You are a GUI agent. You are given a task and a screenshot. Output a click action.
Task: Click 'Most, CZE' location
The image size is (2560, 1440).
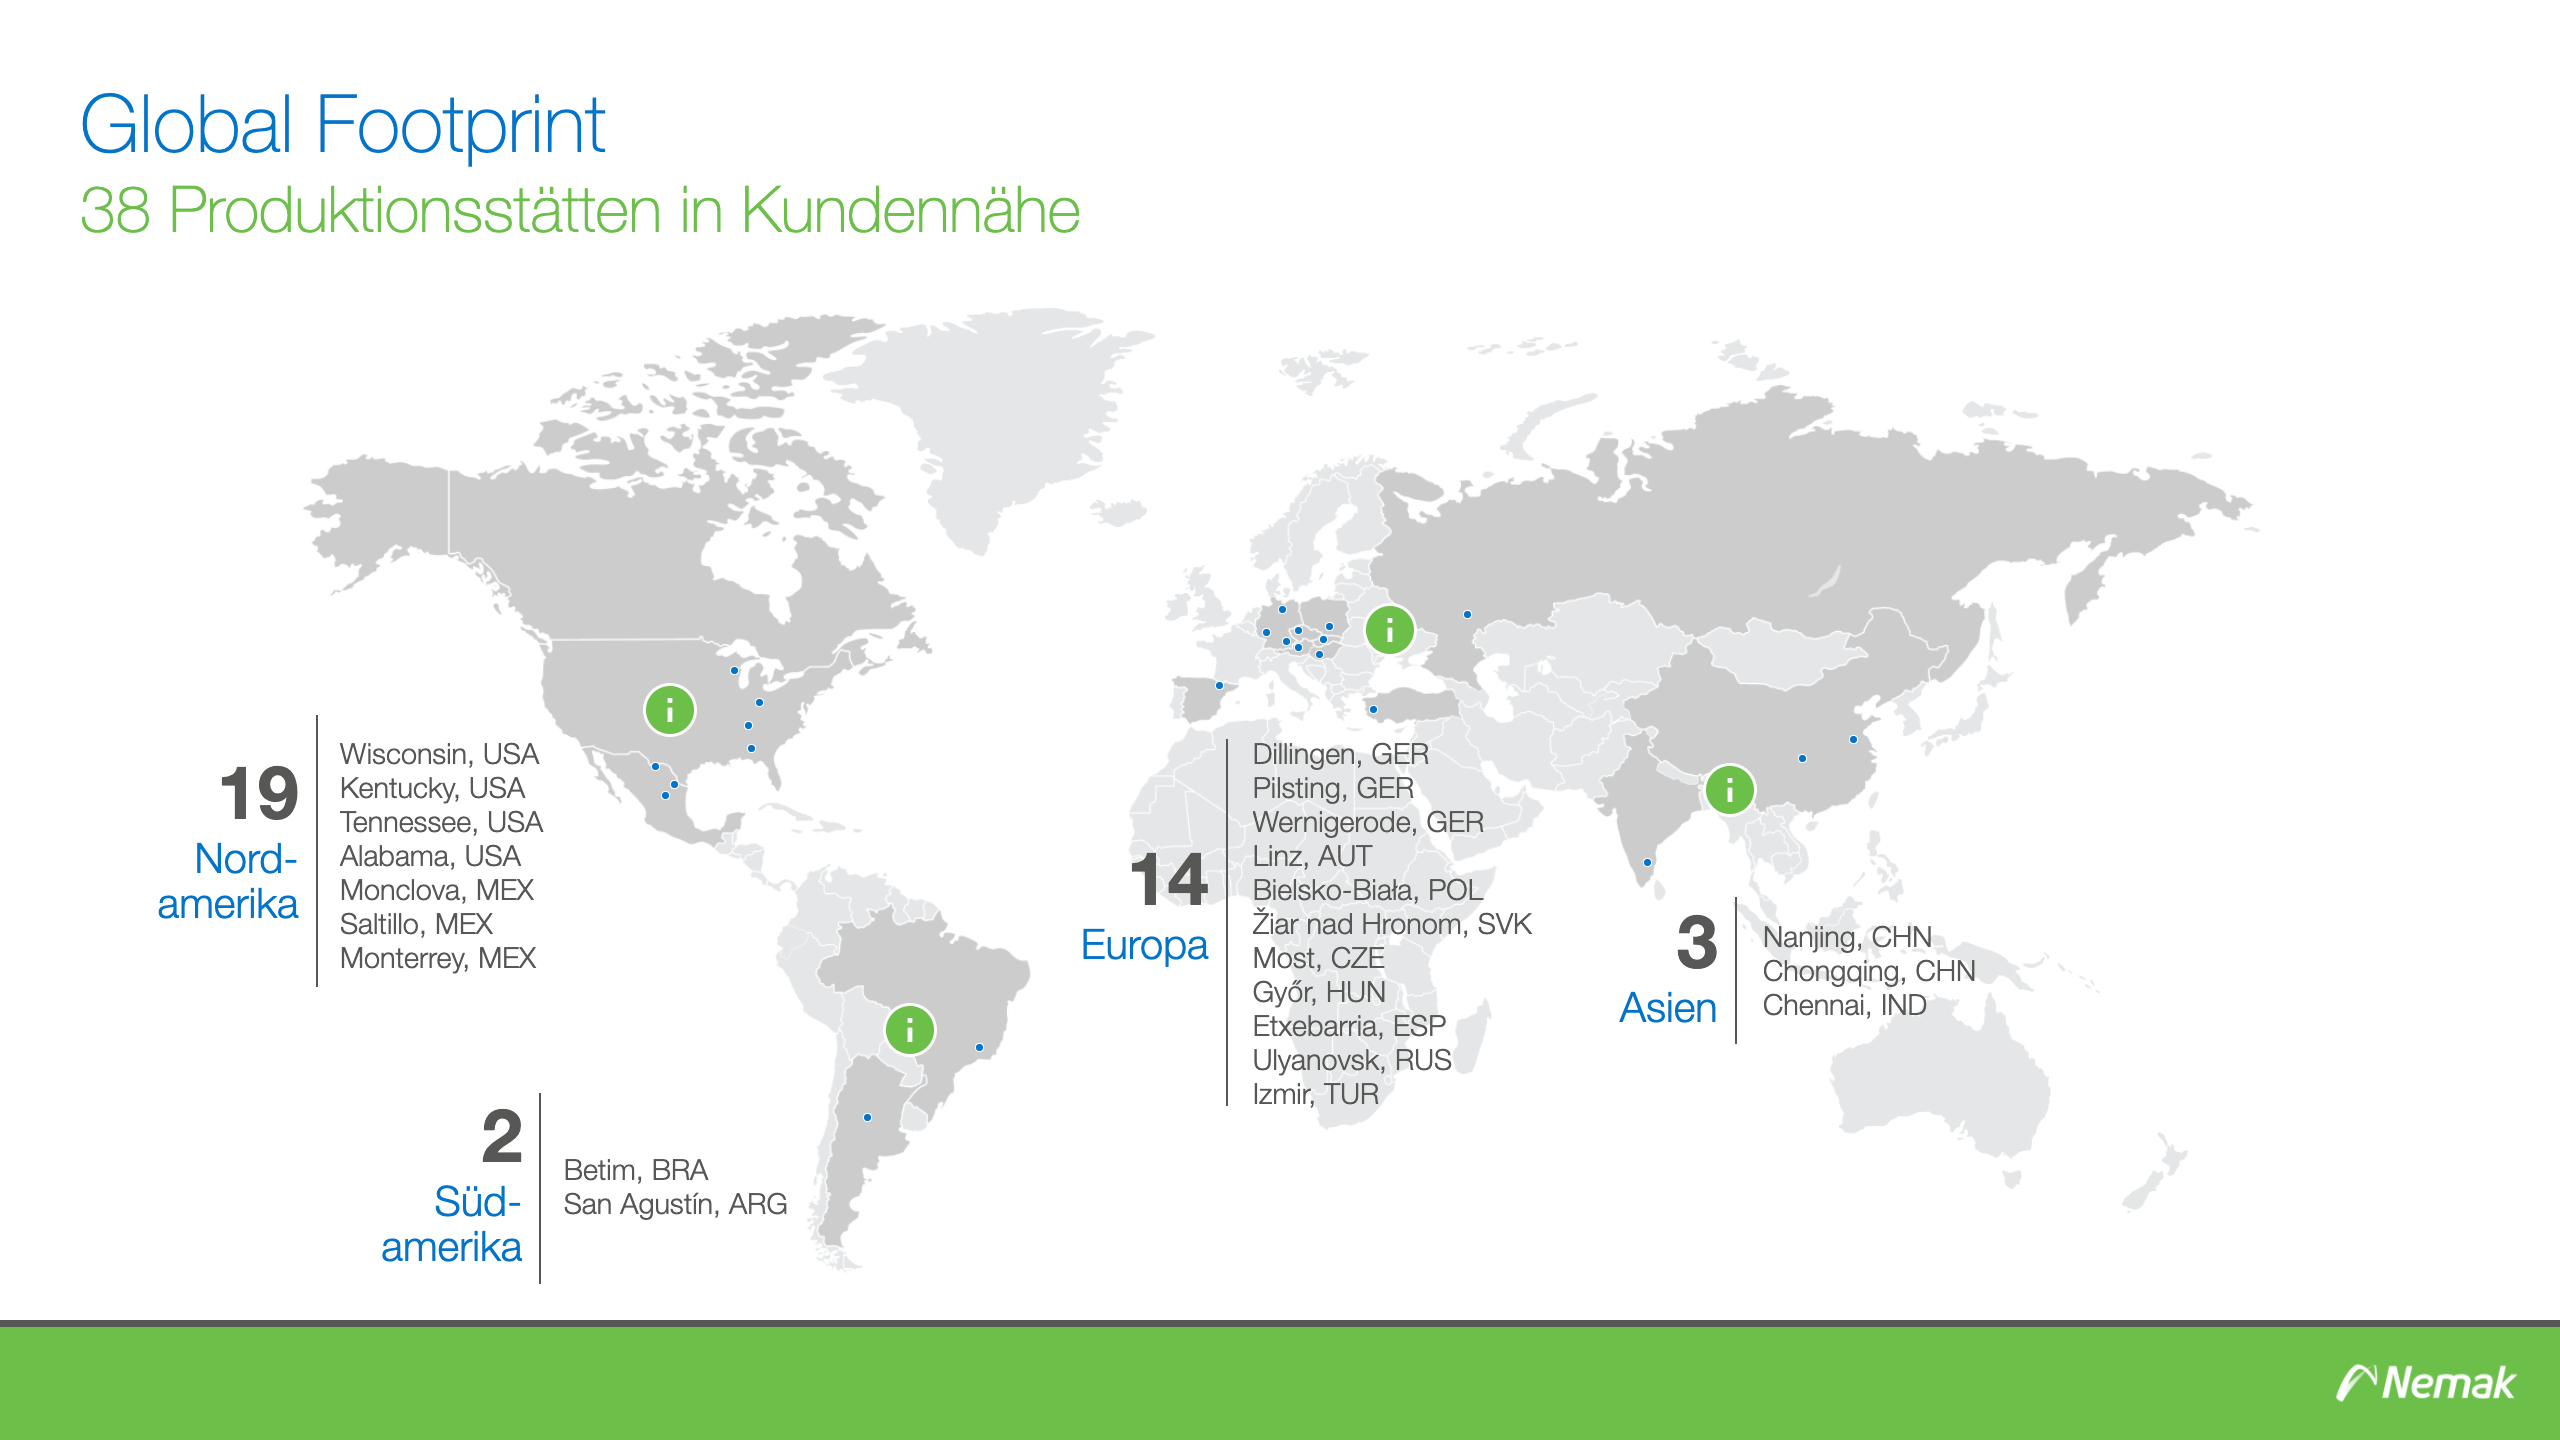(1318, 958)
